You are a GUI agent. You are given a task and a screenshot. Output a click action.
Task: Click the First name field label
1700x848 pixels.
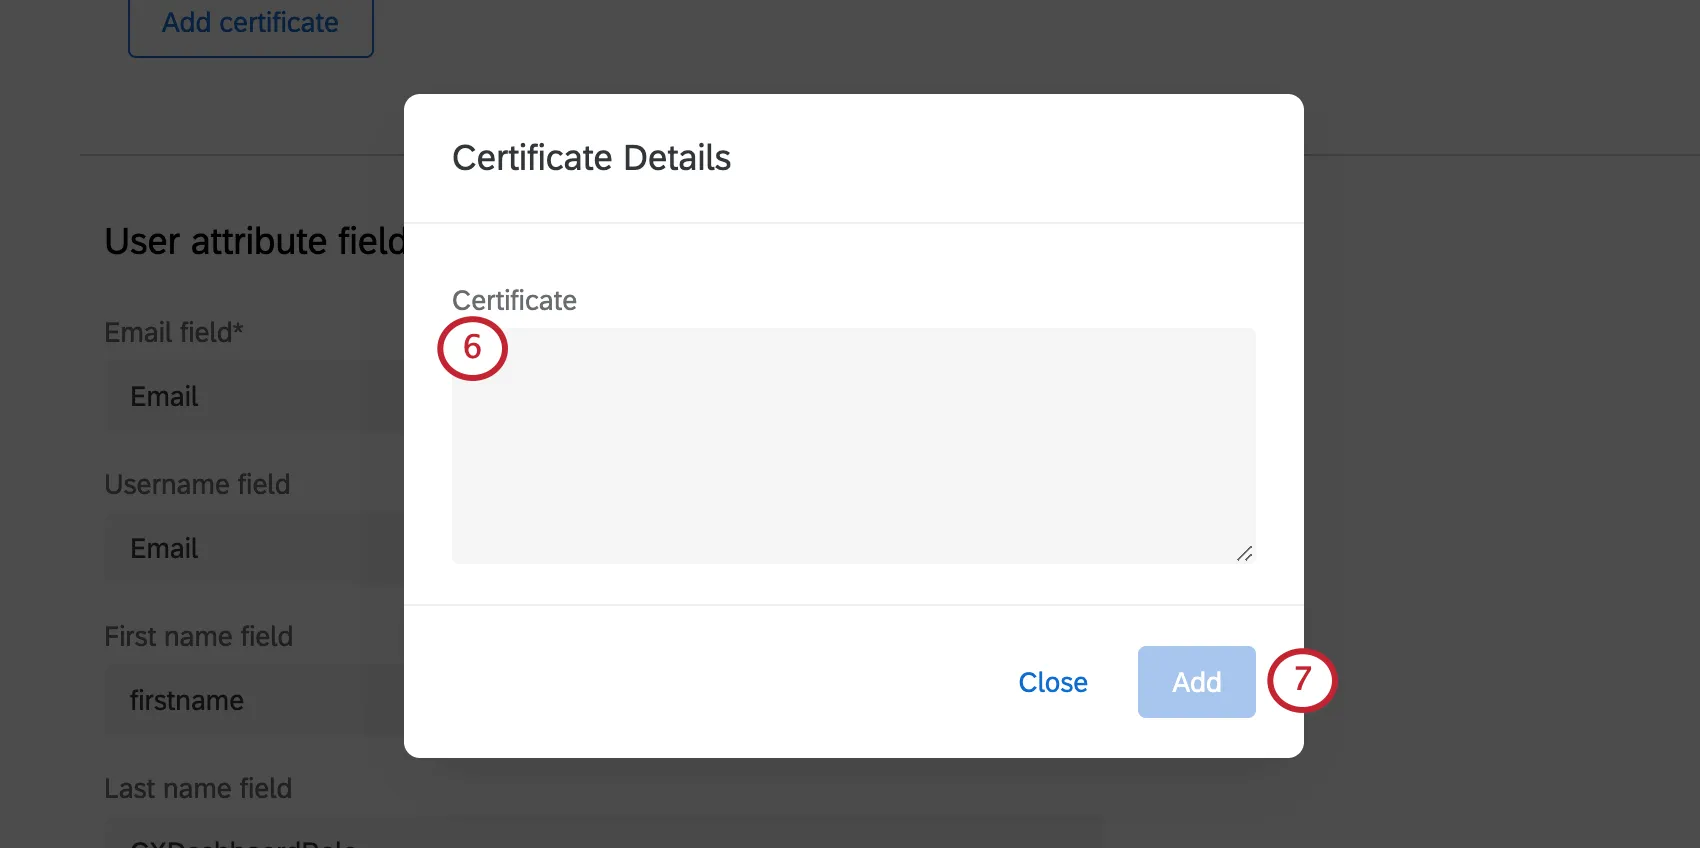point(199,636)
